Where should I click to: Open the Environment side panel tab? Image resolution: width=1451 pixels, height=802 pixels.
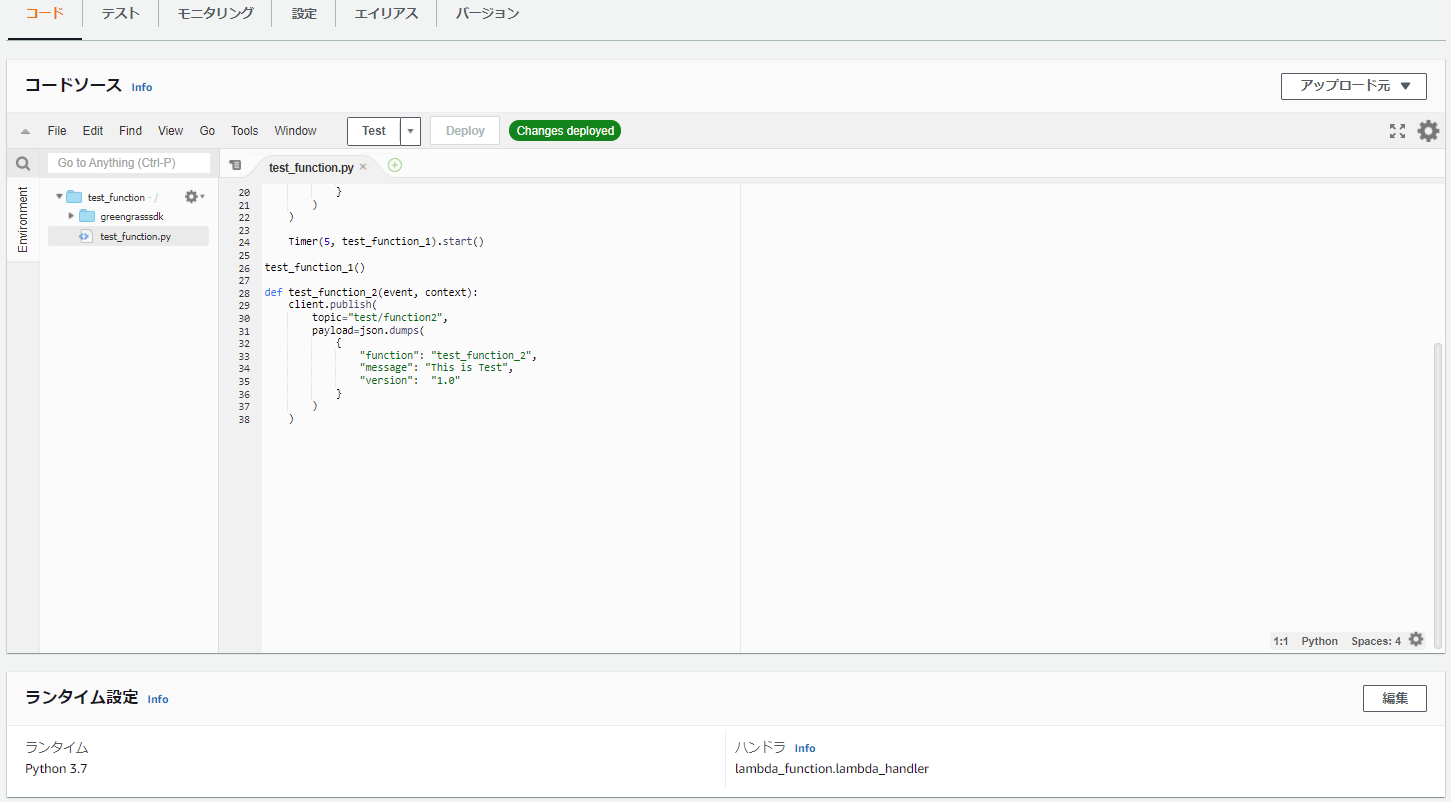pyautogui.click(x=23, y=219)
